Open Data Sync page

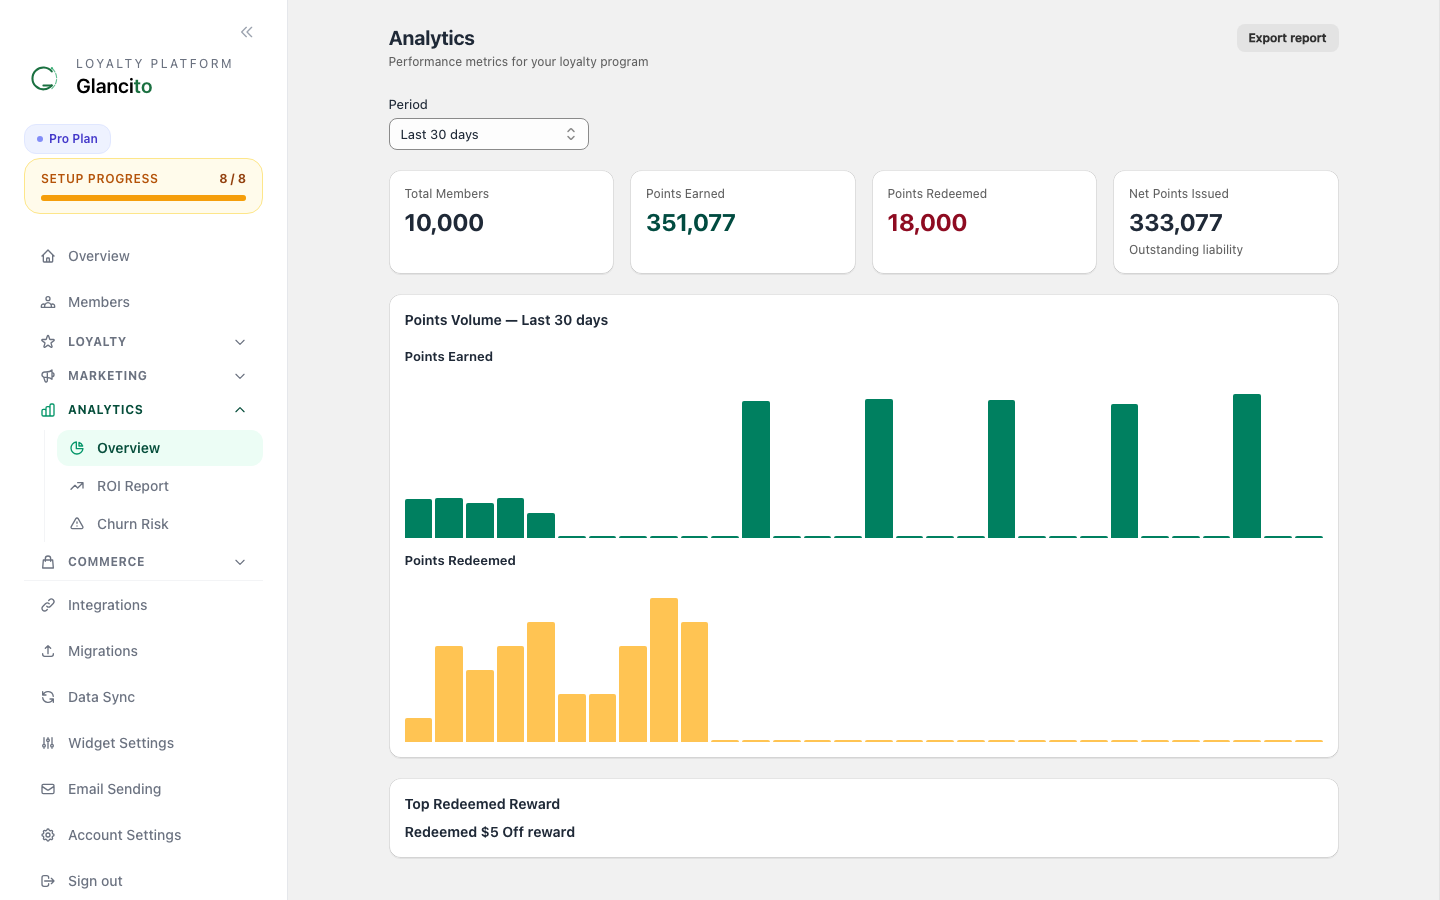(x=143, y=697)
